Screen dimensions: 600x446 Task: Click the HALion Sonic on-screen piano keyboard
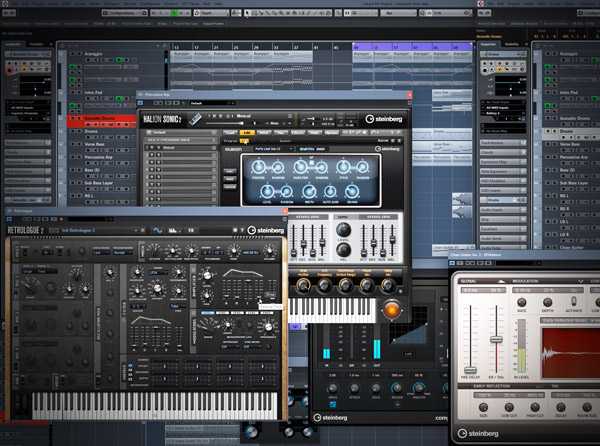click(x=332, y=309)
